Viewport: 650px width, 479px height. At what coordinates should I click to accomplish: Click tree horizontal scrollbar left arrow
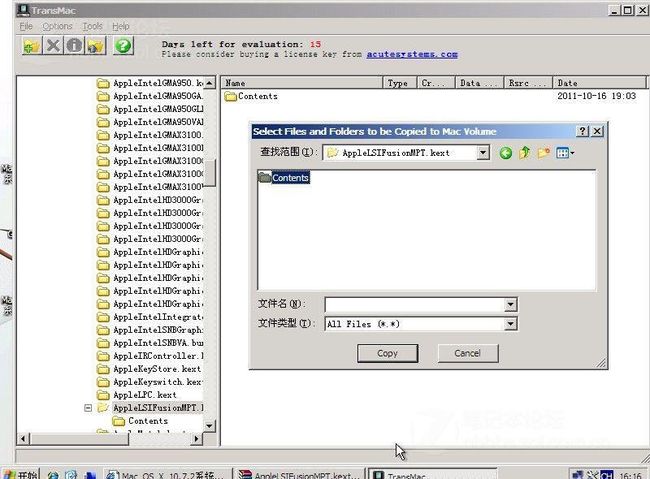pyautogui.click(x=23, y=438)
